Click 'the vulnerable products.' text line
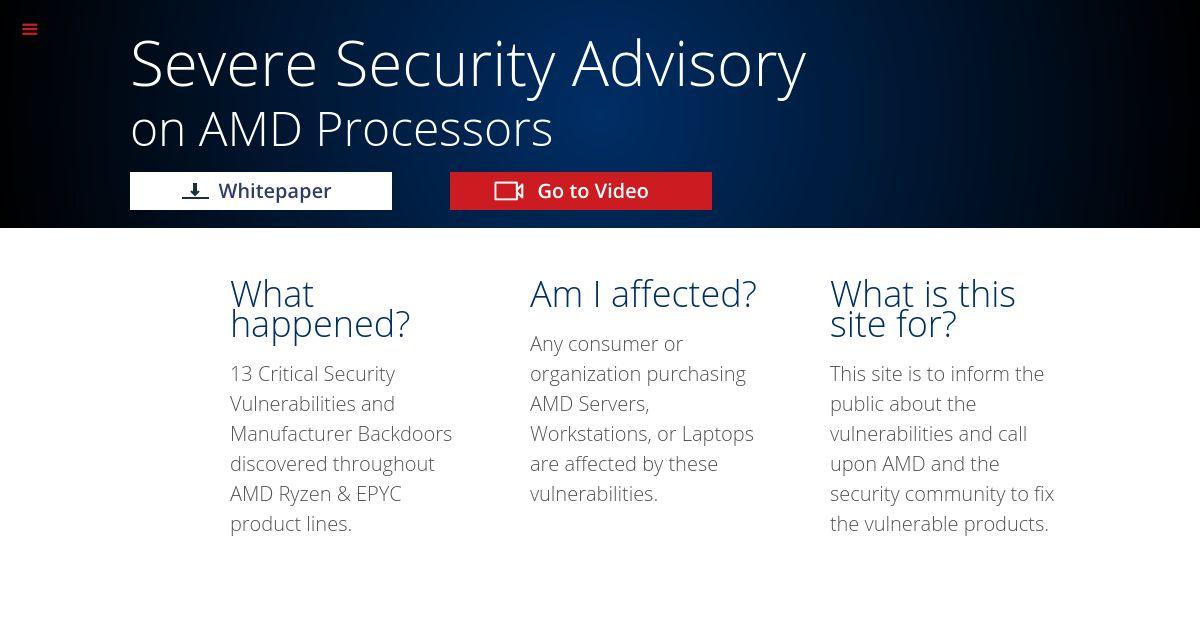Image resolution: width=1200 pixels, height=630 pixels. click(939, 524)
